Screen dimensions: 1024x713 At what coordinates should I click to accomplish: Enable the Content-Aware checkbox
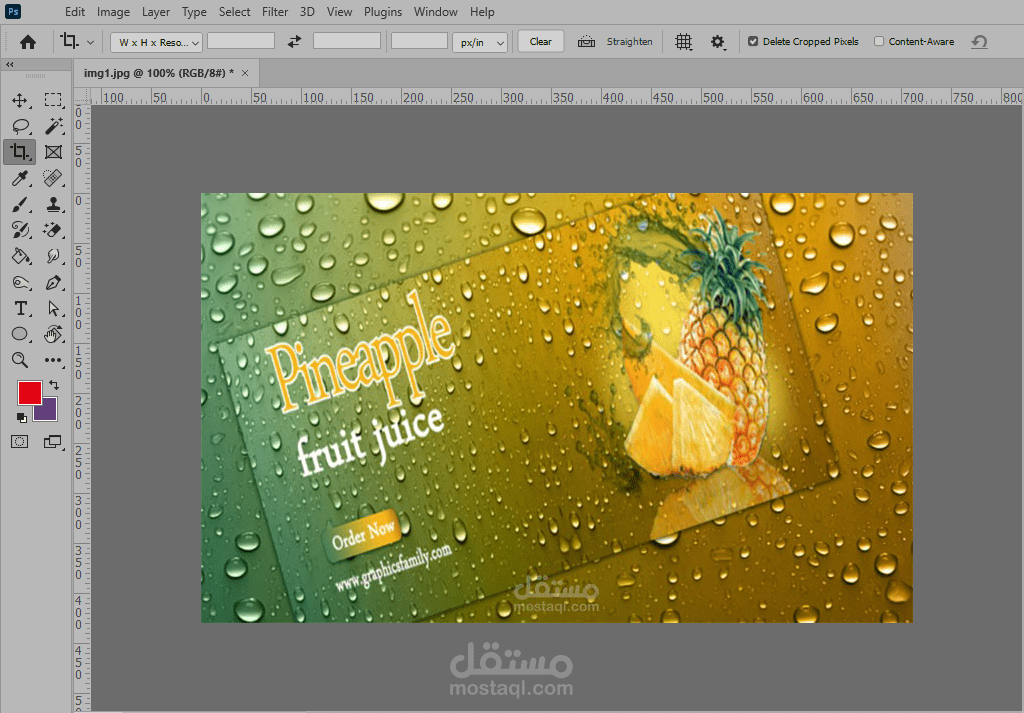[x=879, y=41]
